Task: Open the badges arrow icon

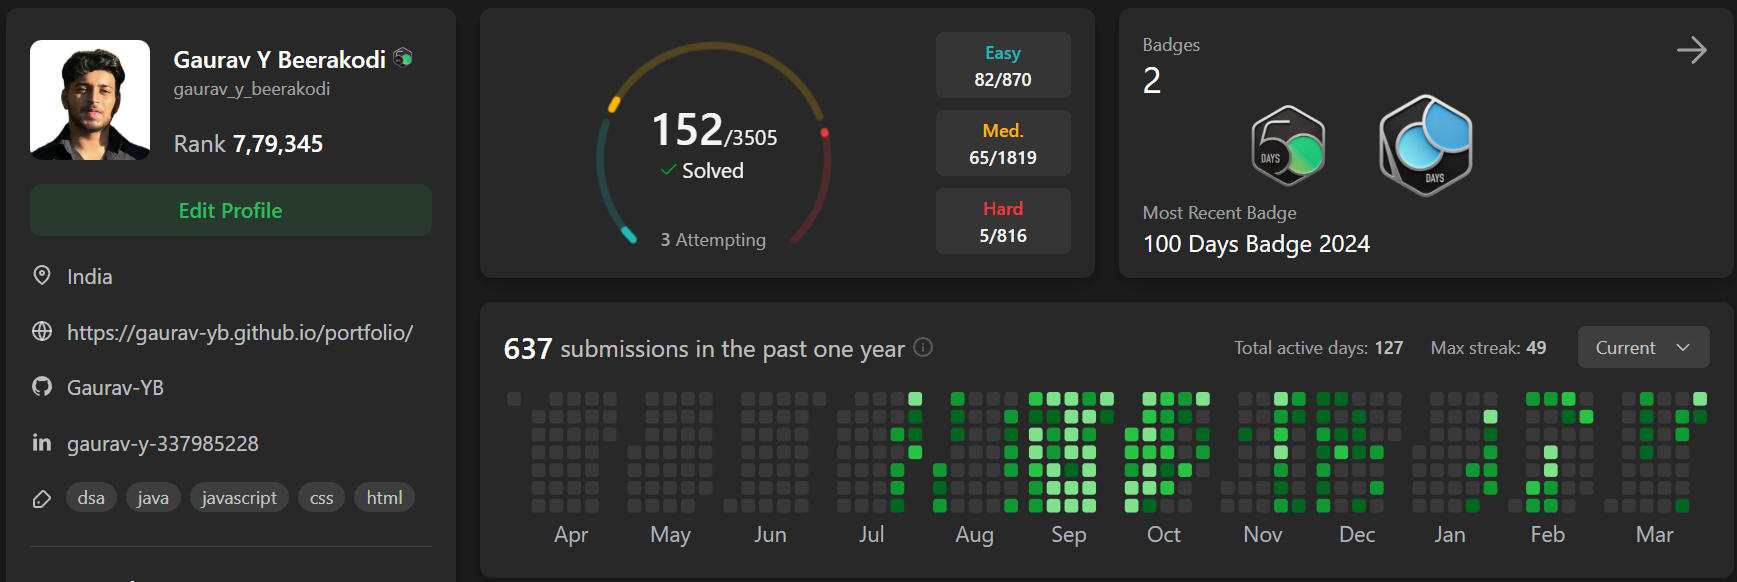Action: tap(1691, 50)
